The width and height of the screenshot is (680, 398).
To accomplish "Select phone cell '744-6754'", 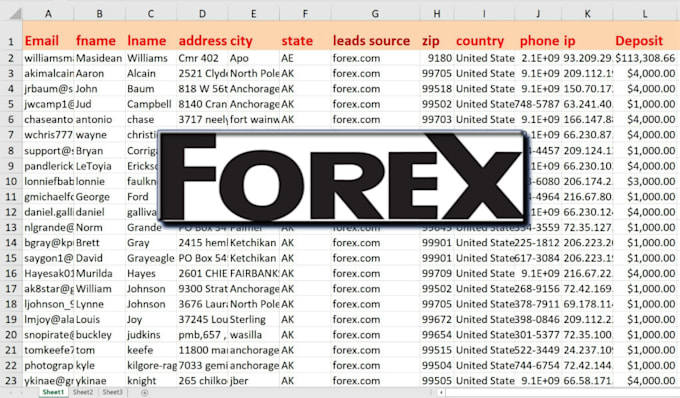I will 538,365.
